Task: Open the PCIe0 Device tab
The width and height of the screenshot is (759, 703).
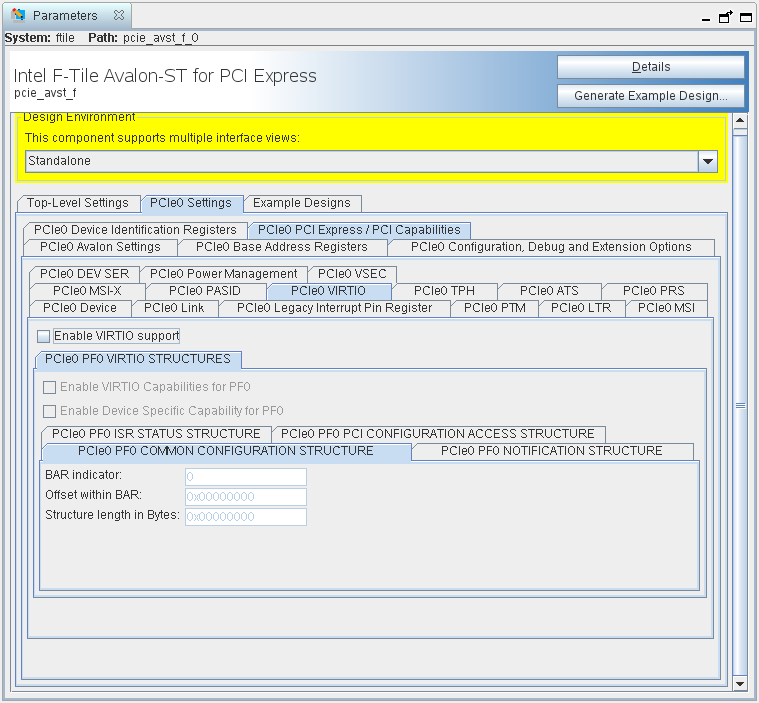Action: [80, 308]
